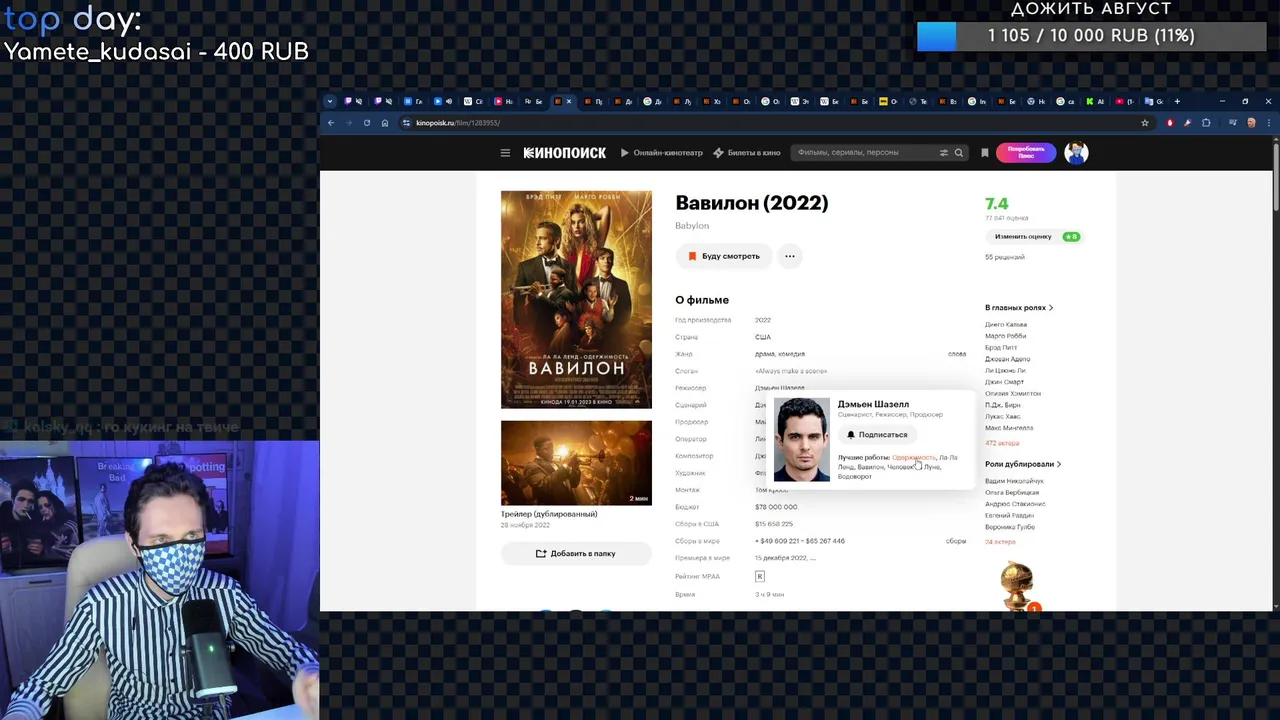Viewport: 1280px width, 720px height.
Task: Open the Трейлер (дублированный) link
Action: pos(549,514)
